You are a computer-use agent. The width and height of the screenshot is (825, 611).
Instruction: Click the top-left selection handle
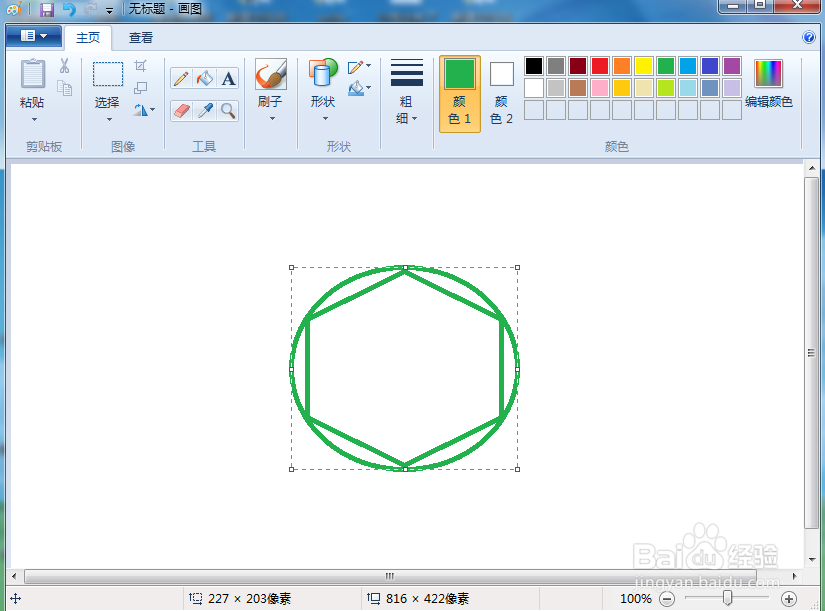point(291,267)
